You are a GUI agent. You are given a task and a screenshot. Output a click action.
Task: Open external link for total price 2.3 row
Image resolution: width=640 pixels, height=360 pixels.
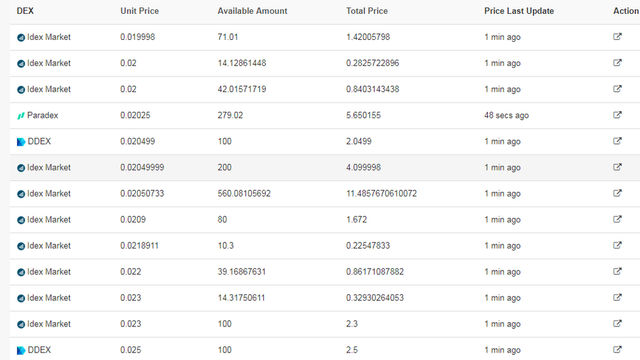point(617,324)
